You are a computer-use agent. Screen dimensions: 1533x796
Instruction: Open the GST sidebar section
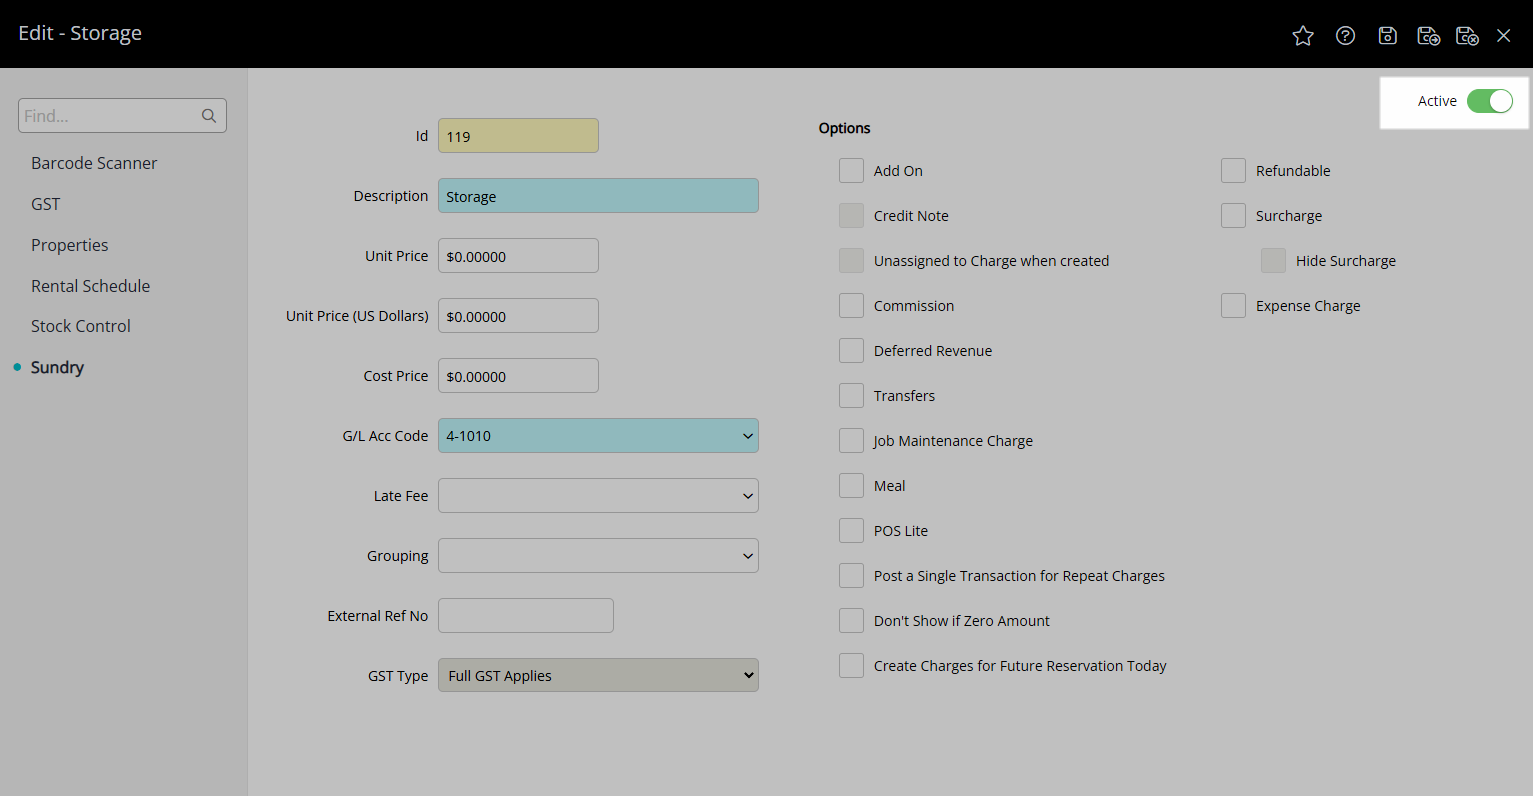coord(46,204)
